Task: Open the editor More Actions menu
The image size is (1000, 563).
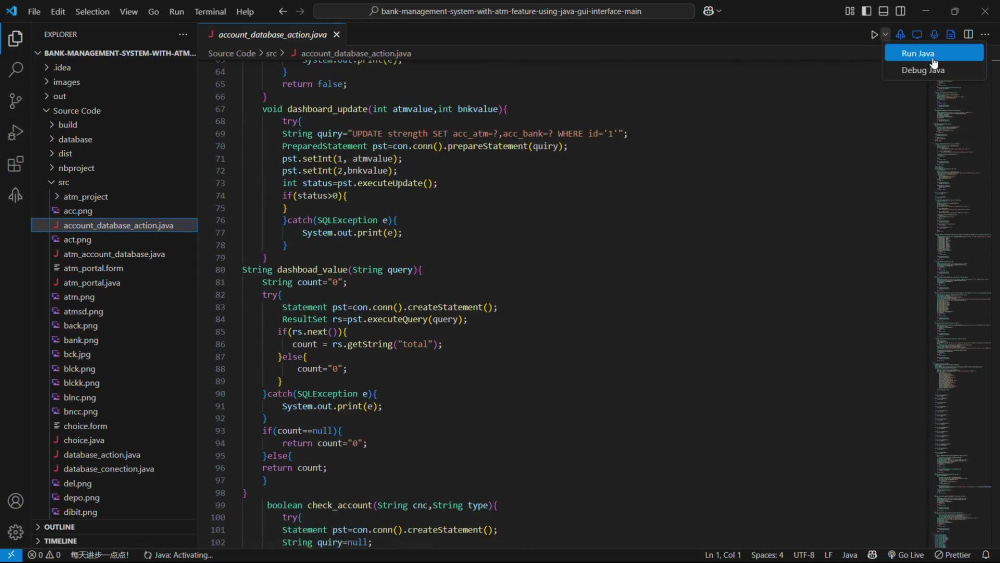Action: coord(985,34)
